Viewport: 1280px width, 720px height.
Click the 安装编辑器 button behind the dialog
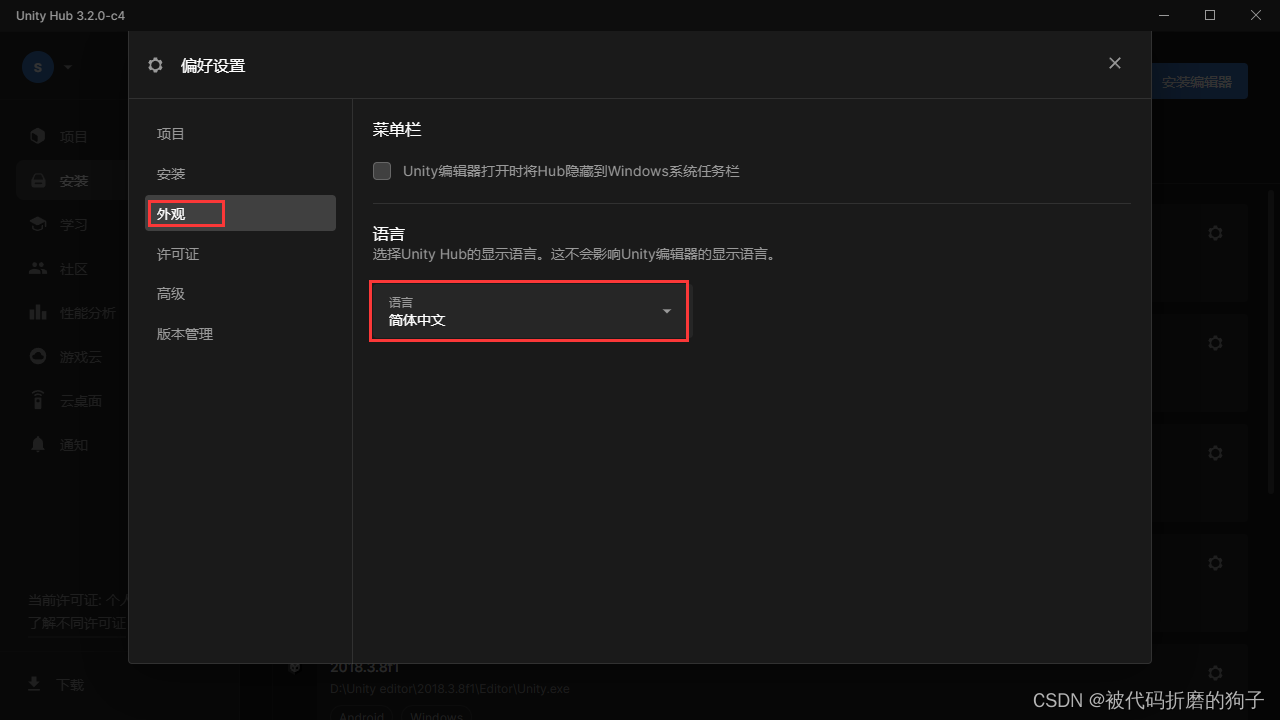point(1198,82)
